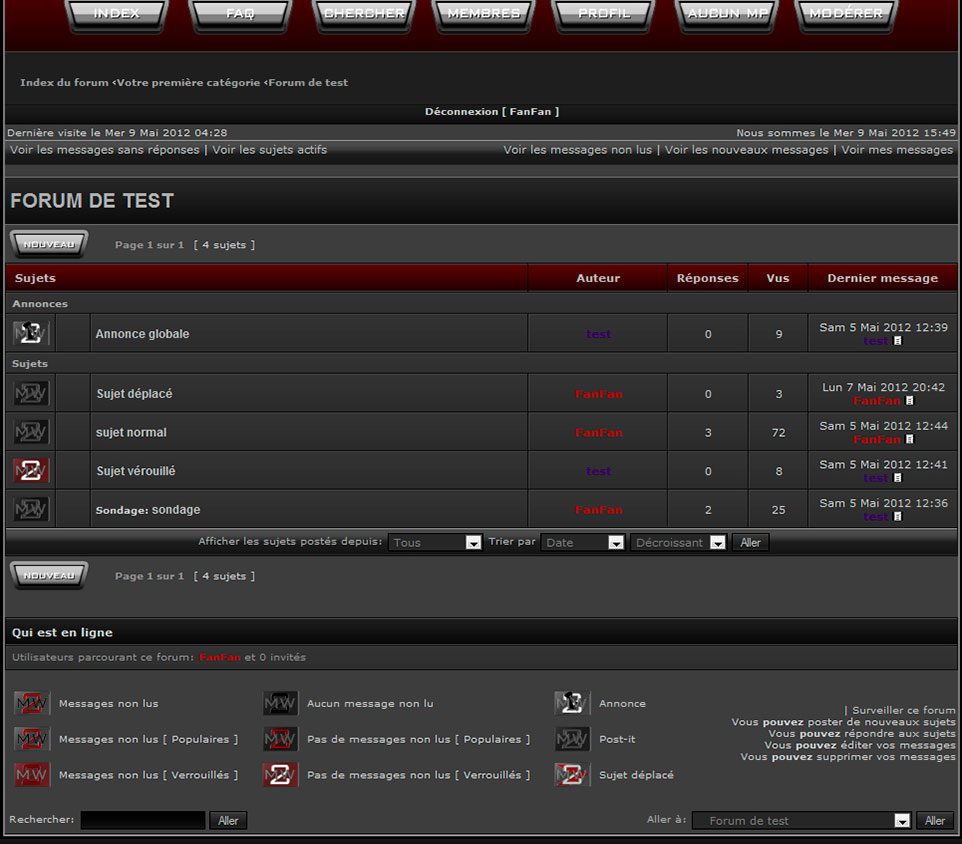Viewport: 962px width, 844px height.
Task: Open the Décroissant sort order dropdown
Action: [x=678, y=542]
